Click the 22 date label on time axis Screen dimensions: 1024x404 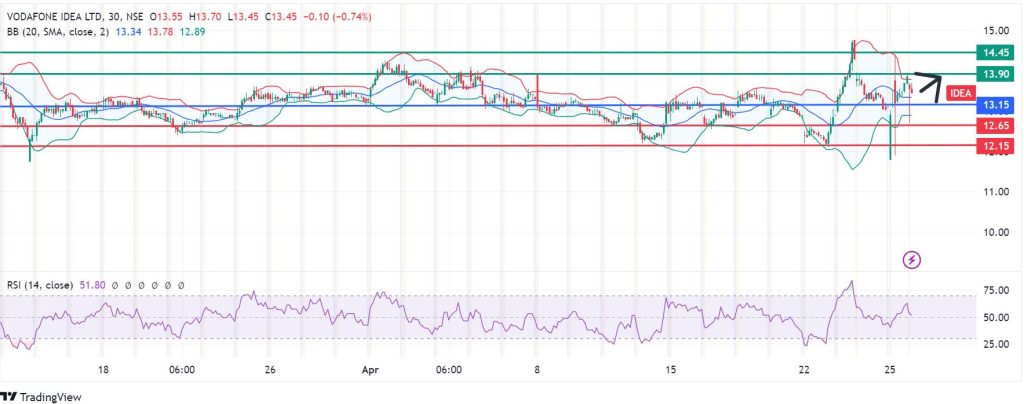pos(803,370)
